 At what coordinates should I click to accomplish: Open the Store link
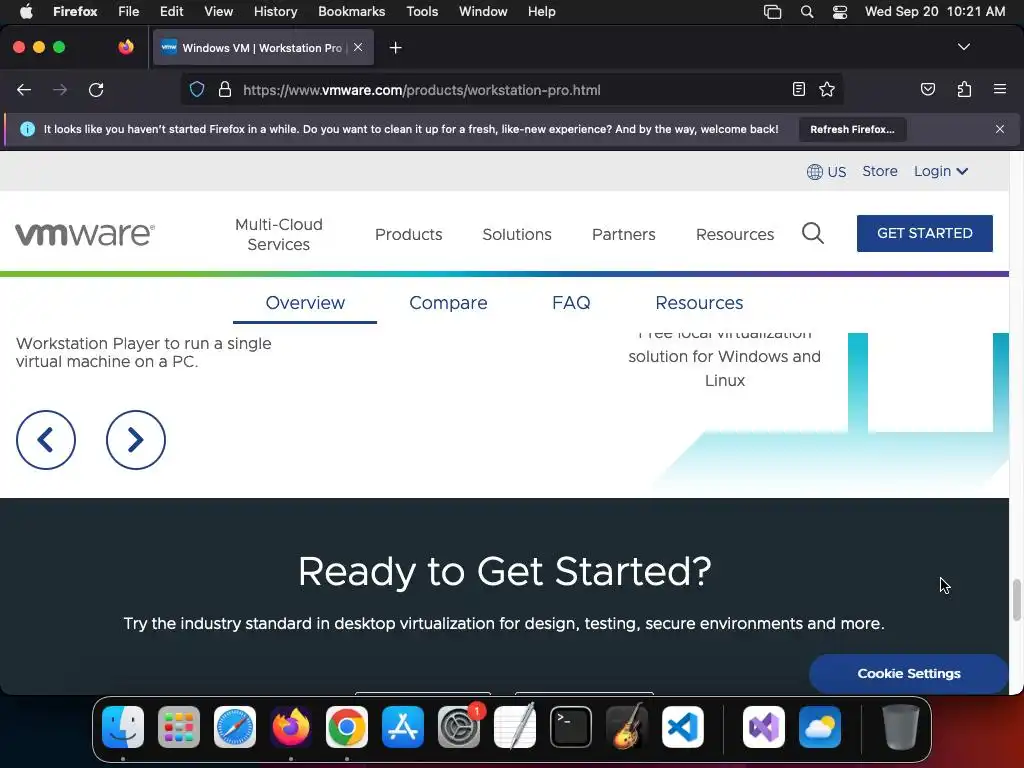(x=880, y=171)
